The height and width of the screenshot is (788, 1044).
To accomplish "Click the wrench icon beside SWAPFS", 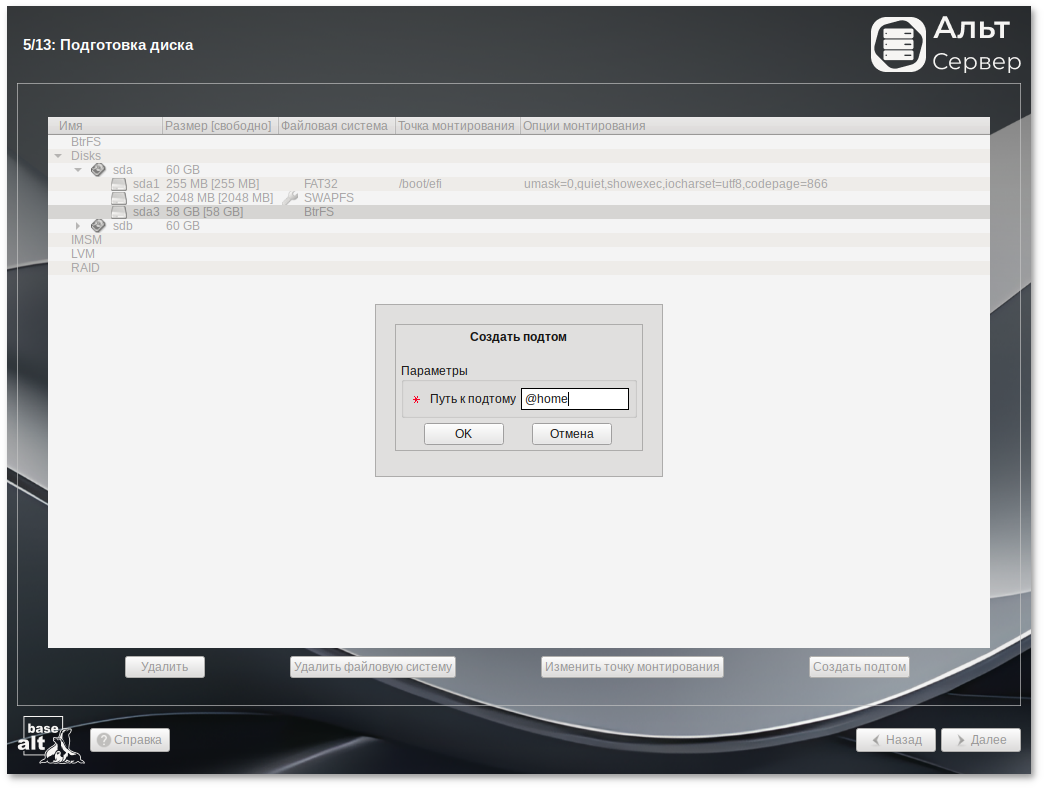I will click(291, 198).
